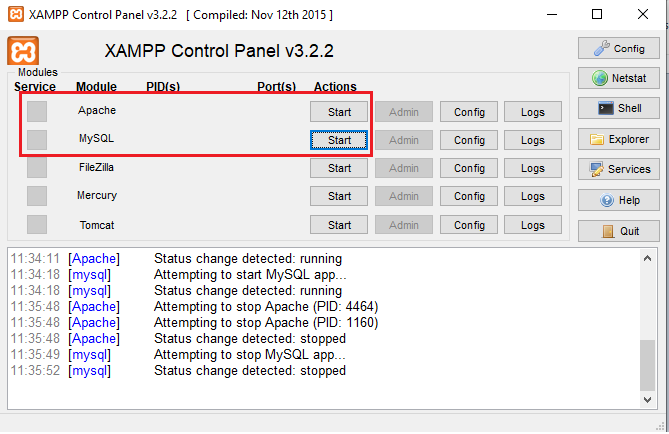The image size is (669, 434).
Task: Click the MySQL module name
Action: point(96,138)
